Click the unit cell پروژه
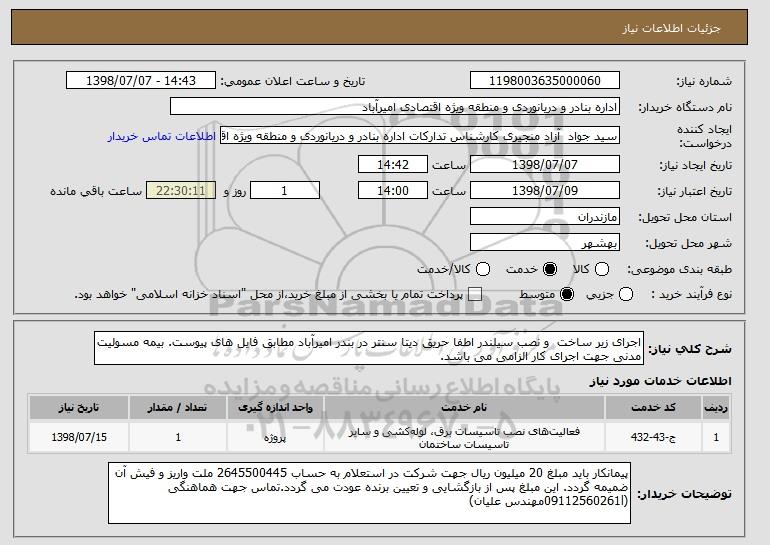 275,437
